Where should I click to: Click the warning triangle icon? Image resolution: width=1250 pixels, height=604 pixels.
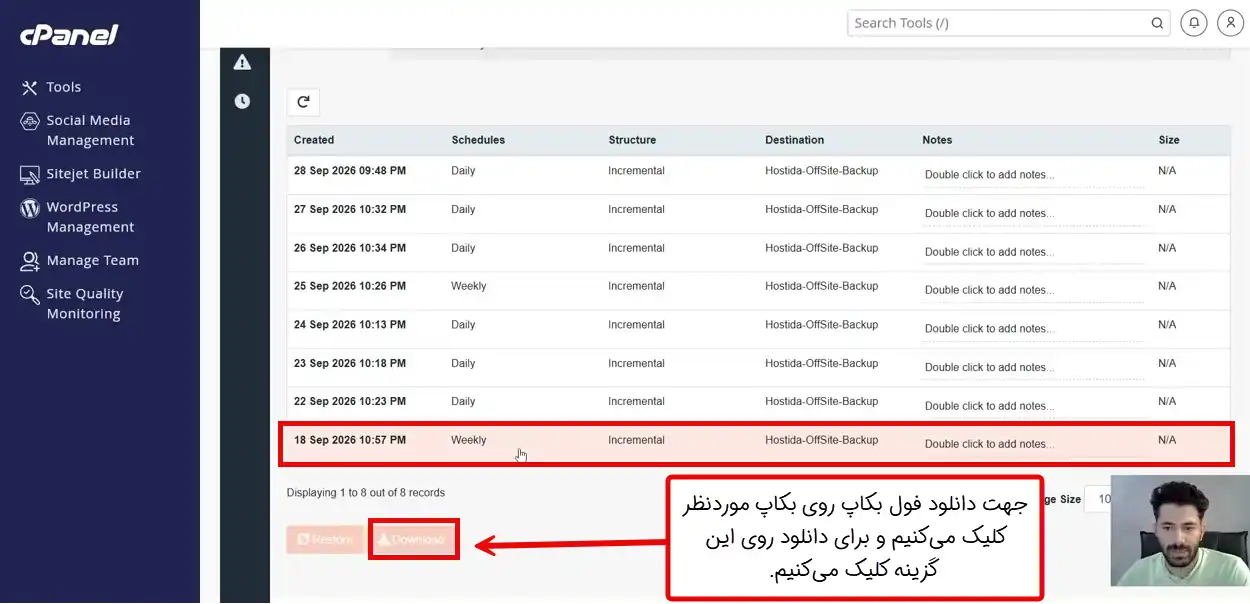(x=242, y=63)
